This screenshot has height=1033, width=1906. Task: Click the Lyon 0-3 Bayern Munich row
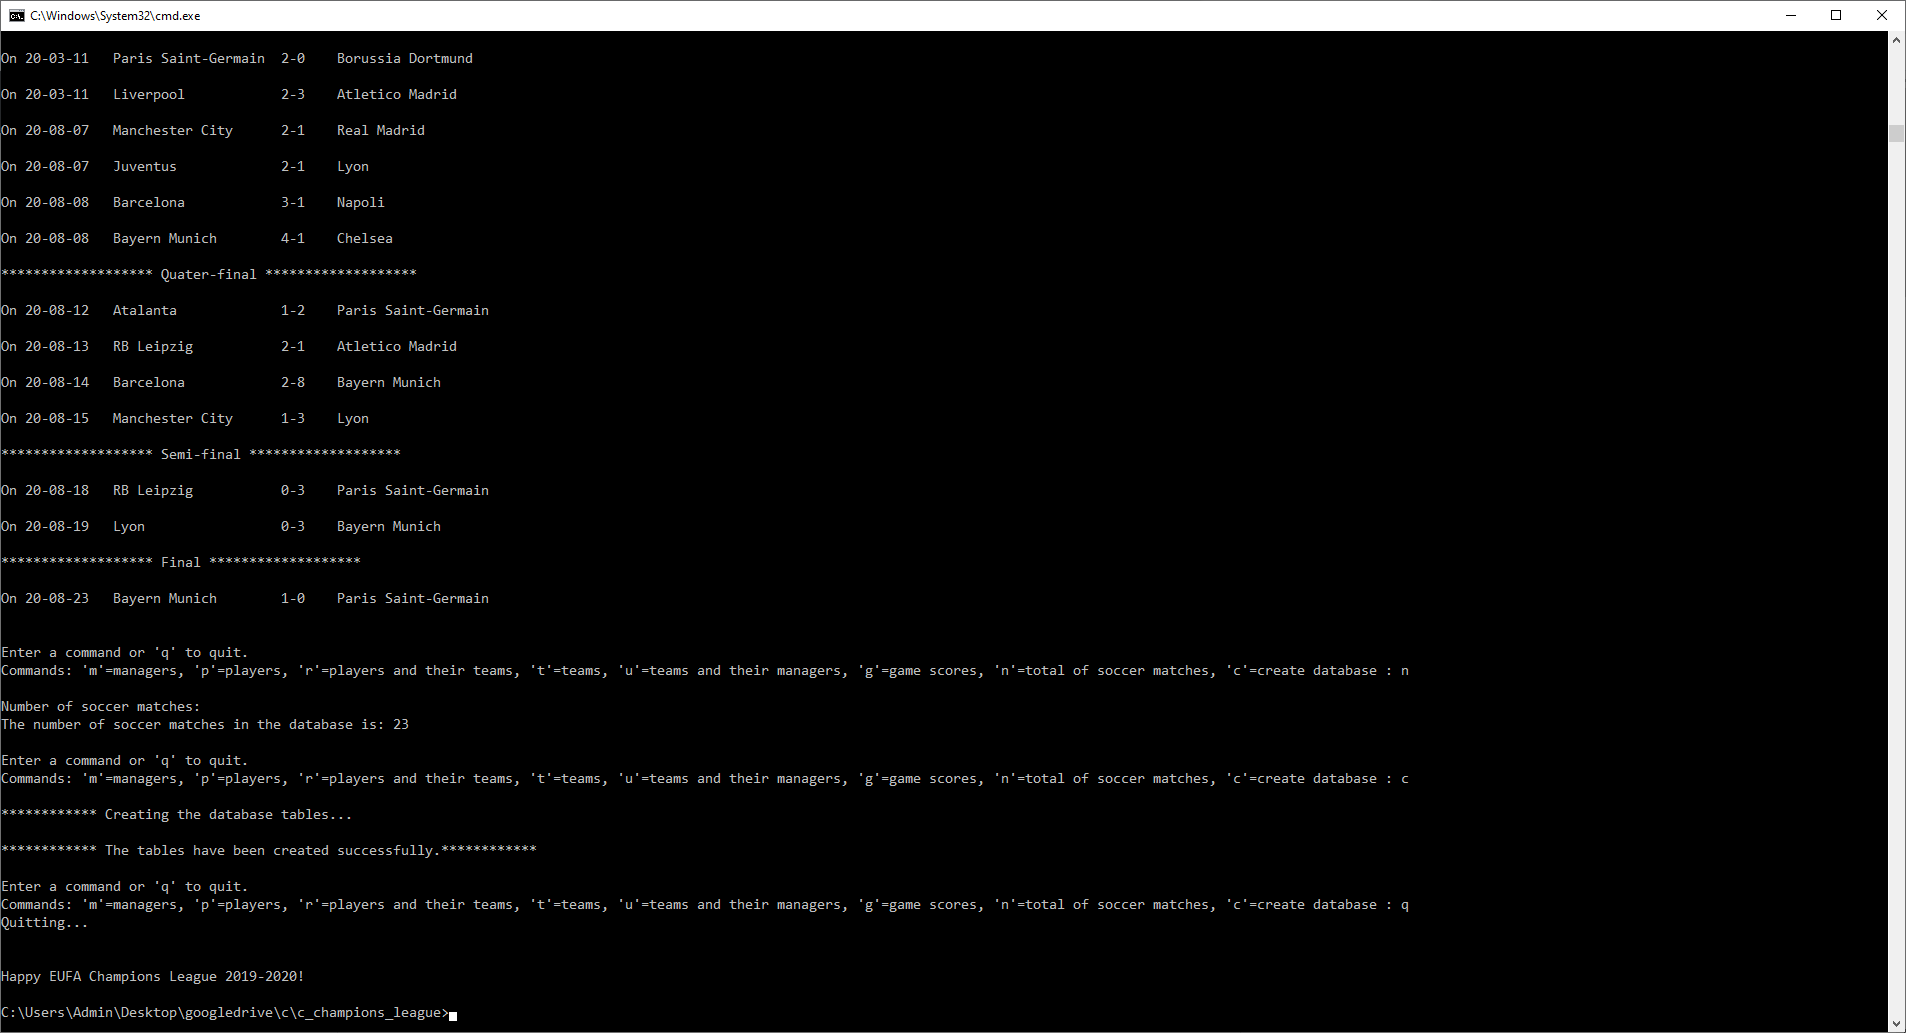tap(221, 526)
